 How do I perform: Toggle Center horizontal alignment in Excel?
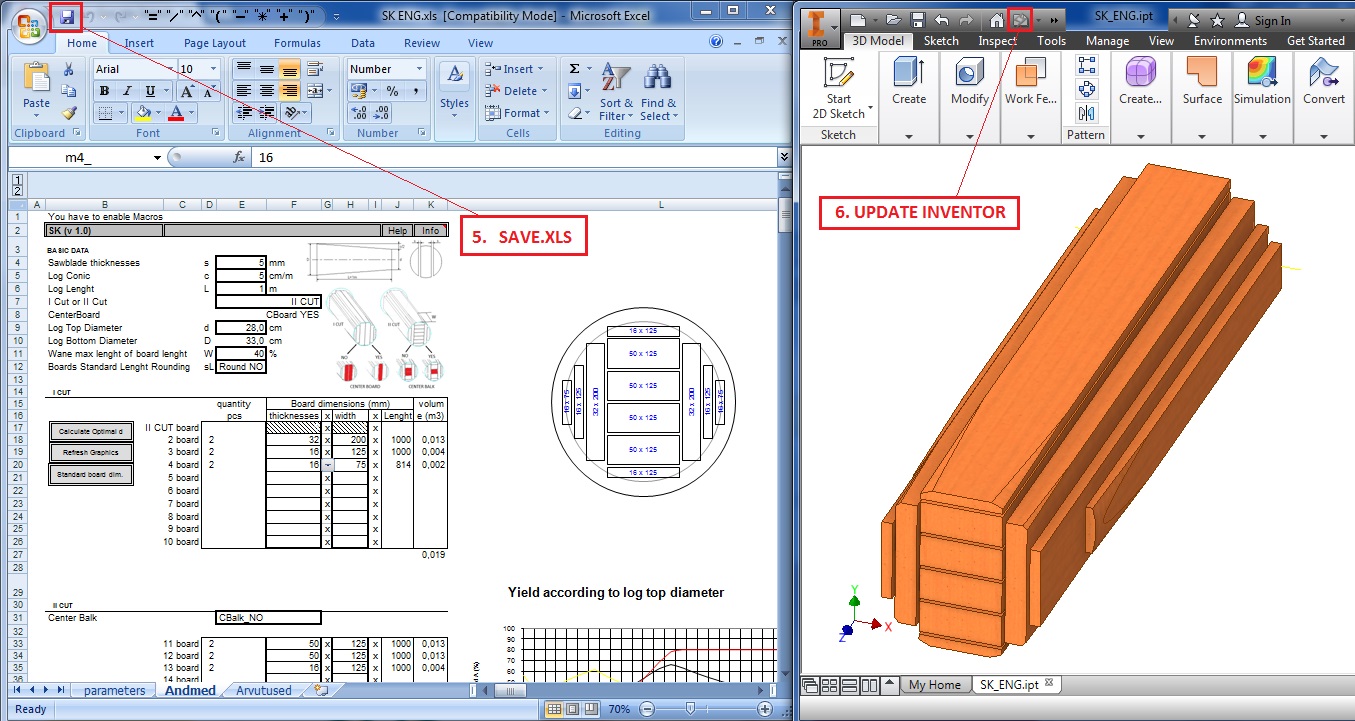[x=267, y=91]
